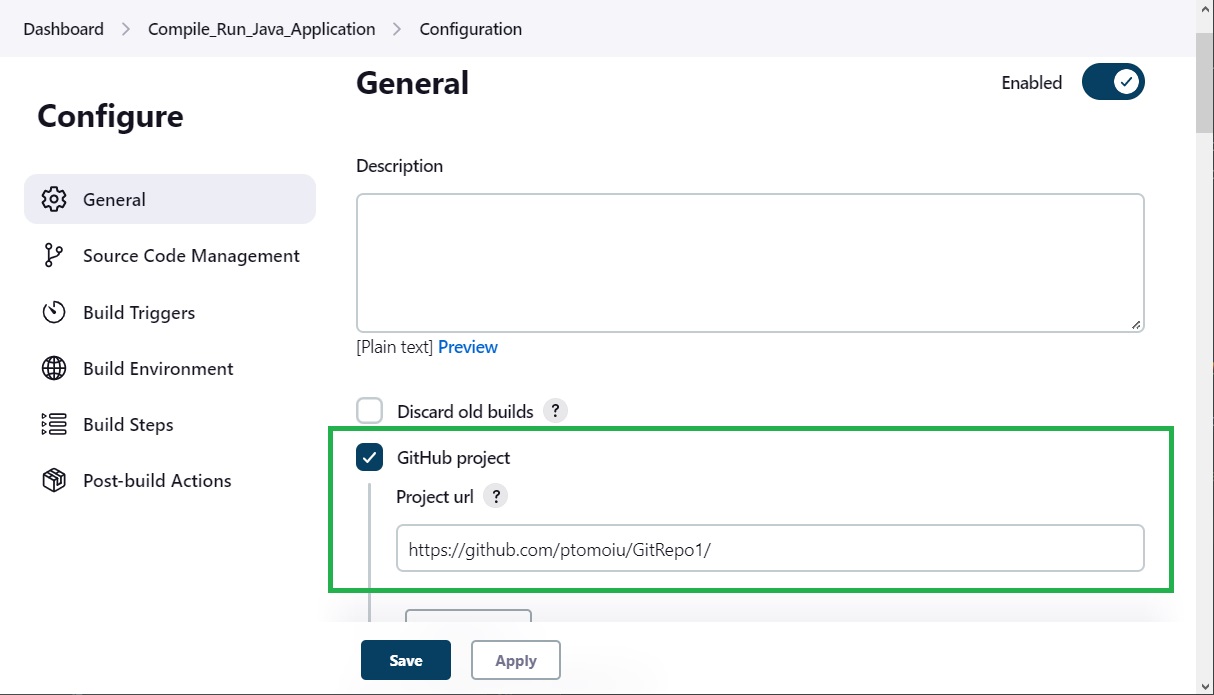Open the General section
1214x695 pixels.
point(170,199)
